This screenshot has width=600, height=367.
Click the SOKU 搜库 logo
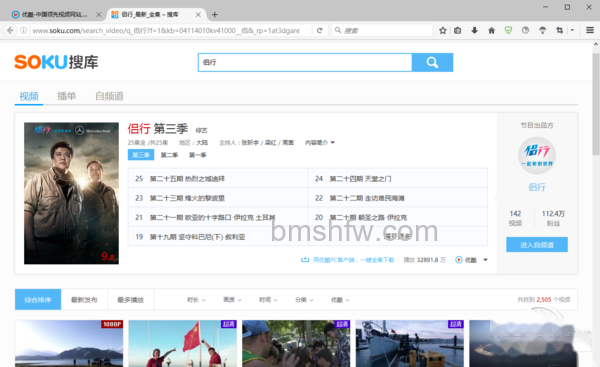(56, 62)
